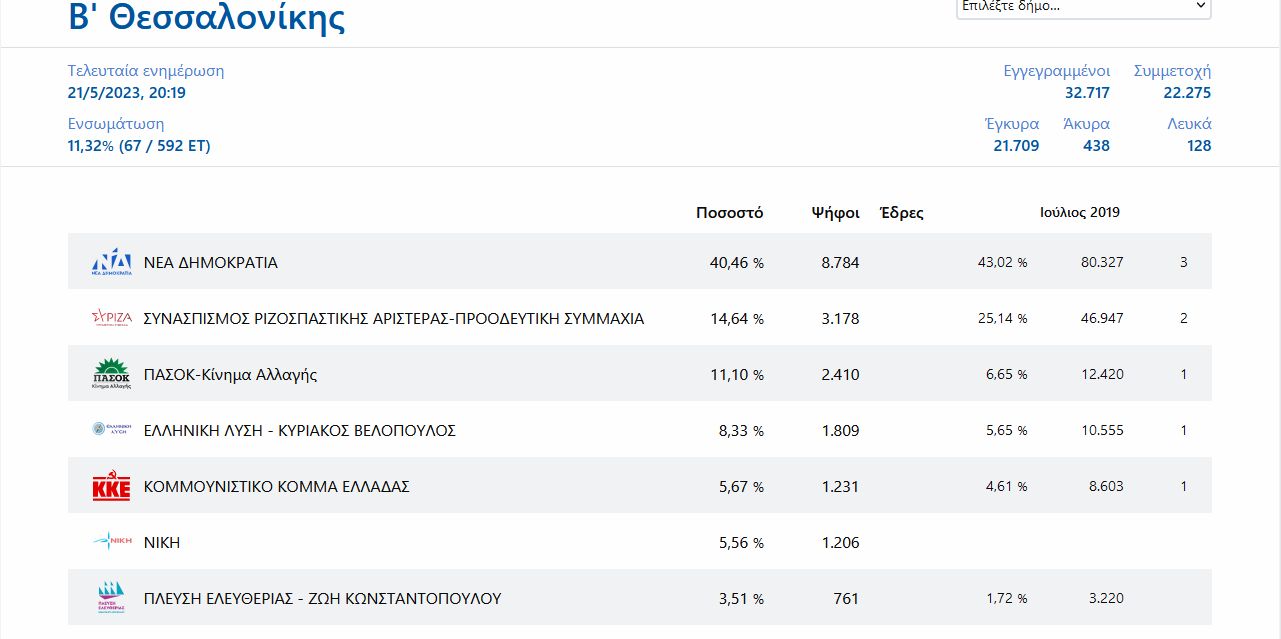Click the ΝΕΑ ΔΗΜΟΚΡΑΤΙΑ party name

coord(211,263)
